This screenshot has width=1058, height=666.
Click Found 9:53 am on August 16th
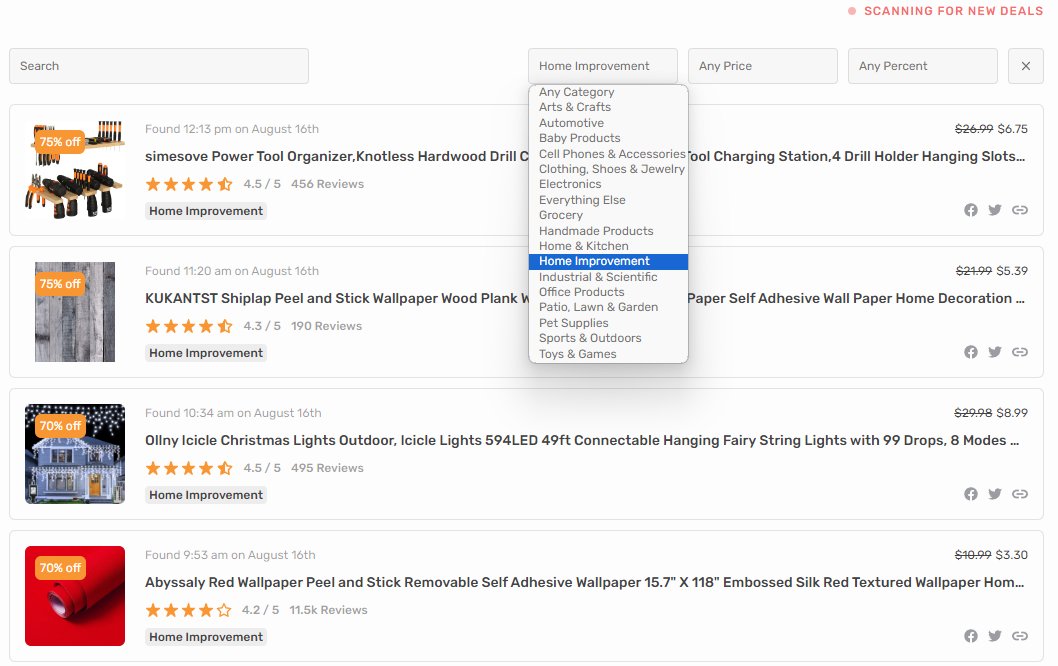(230, 555)
